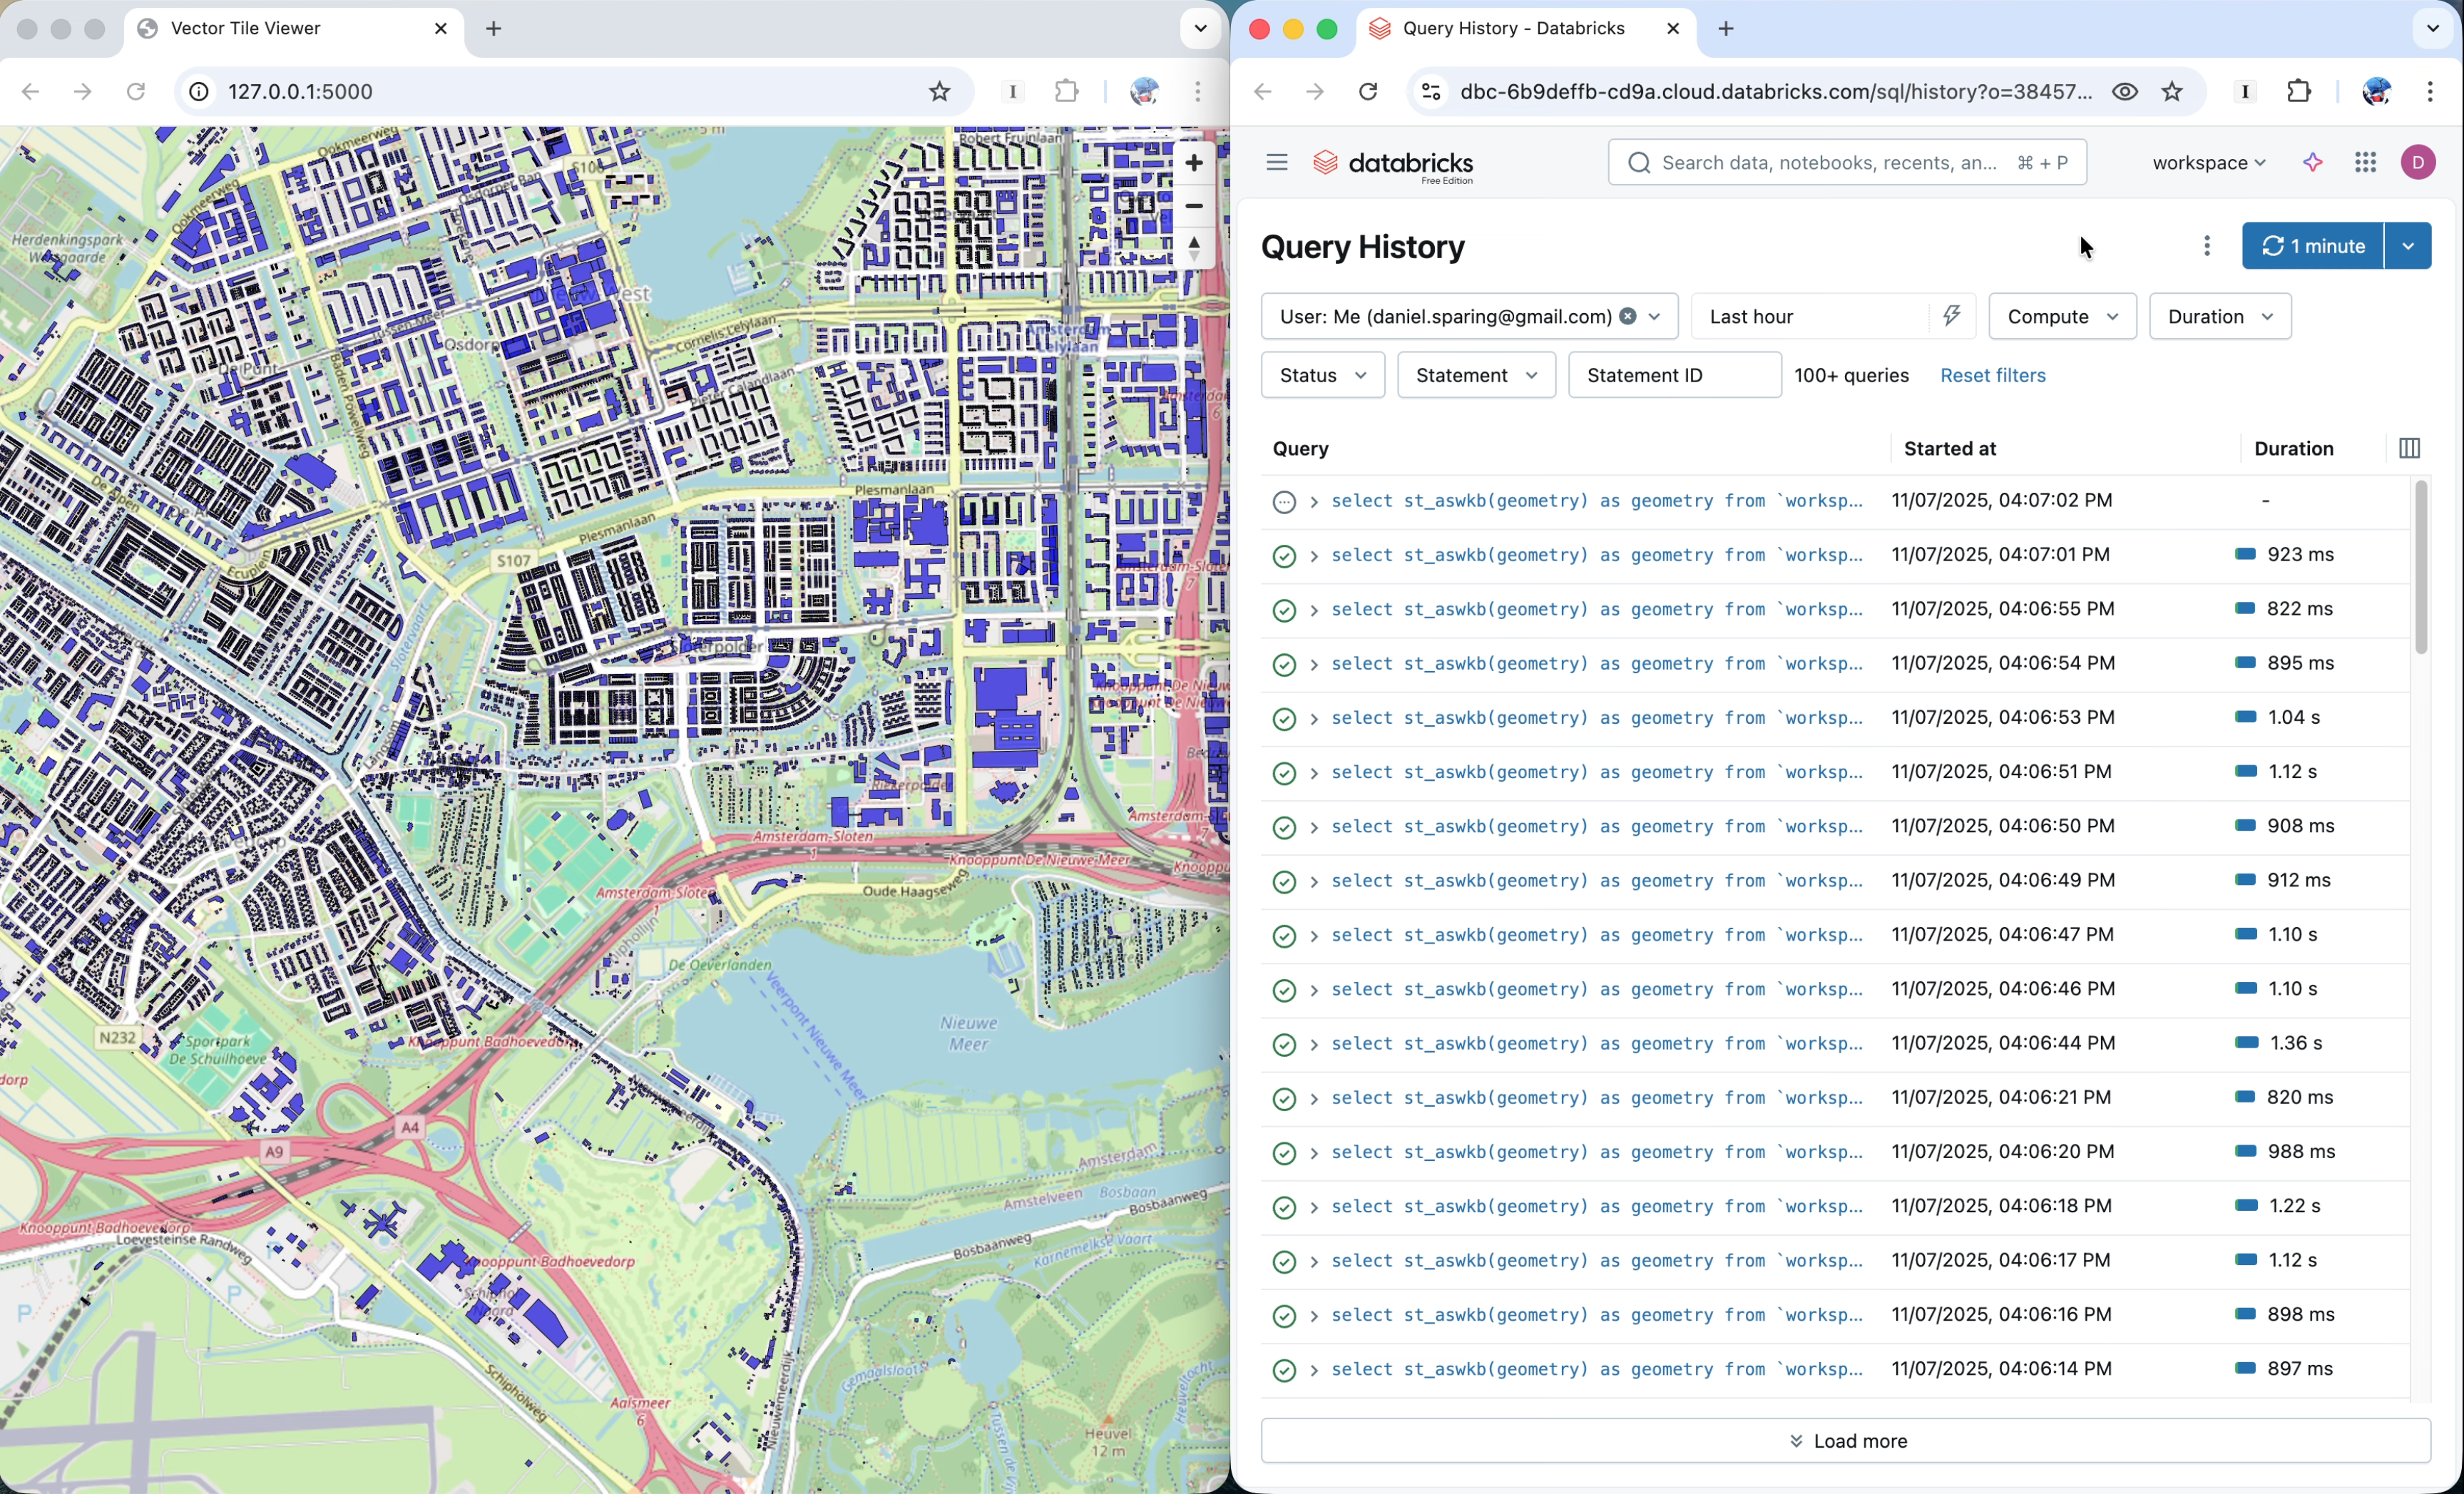
Task: Click the lightning bolt icon beside Last hour
Action: 1951,317
